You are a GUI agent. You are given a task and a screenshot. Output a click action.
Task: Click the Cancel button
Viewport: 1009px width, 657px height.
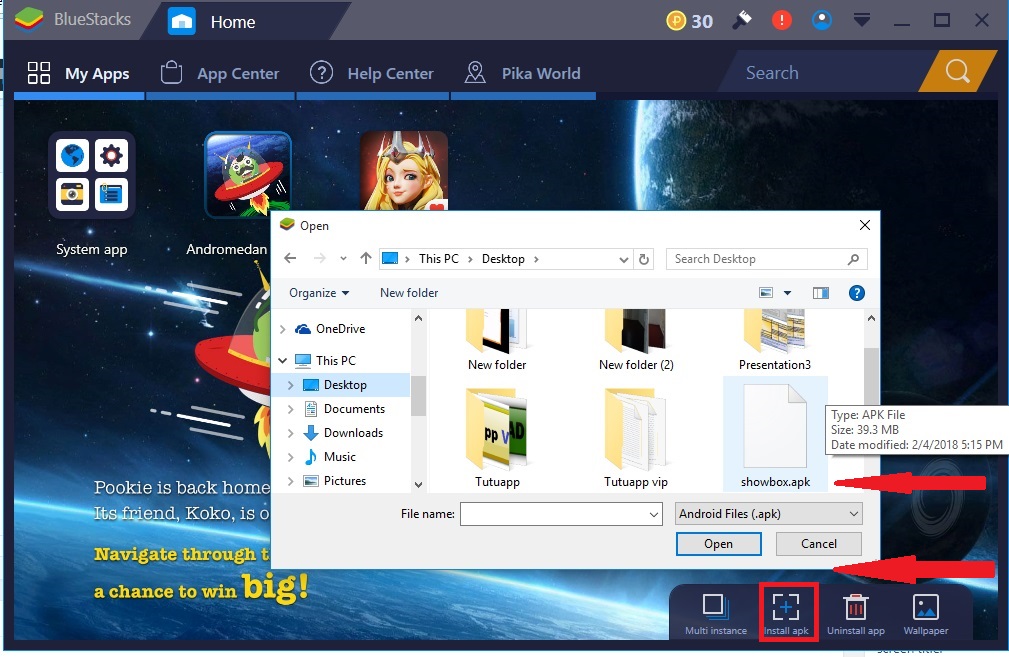coord(819,544)
